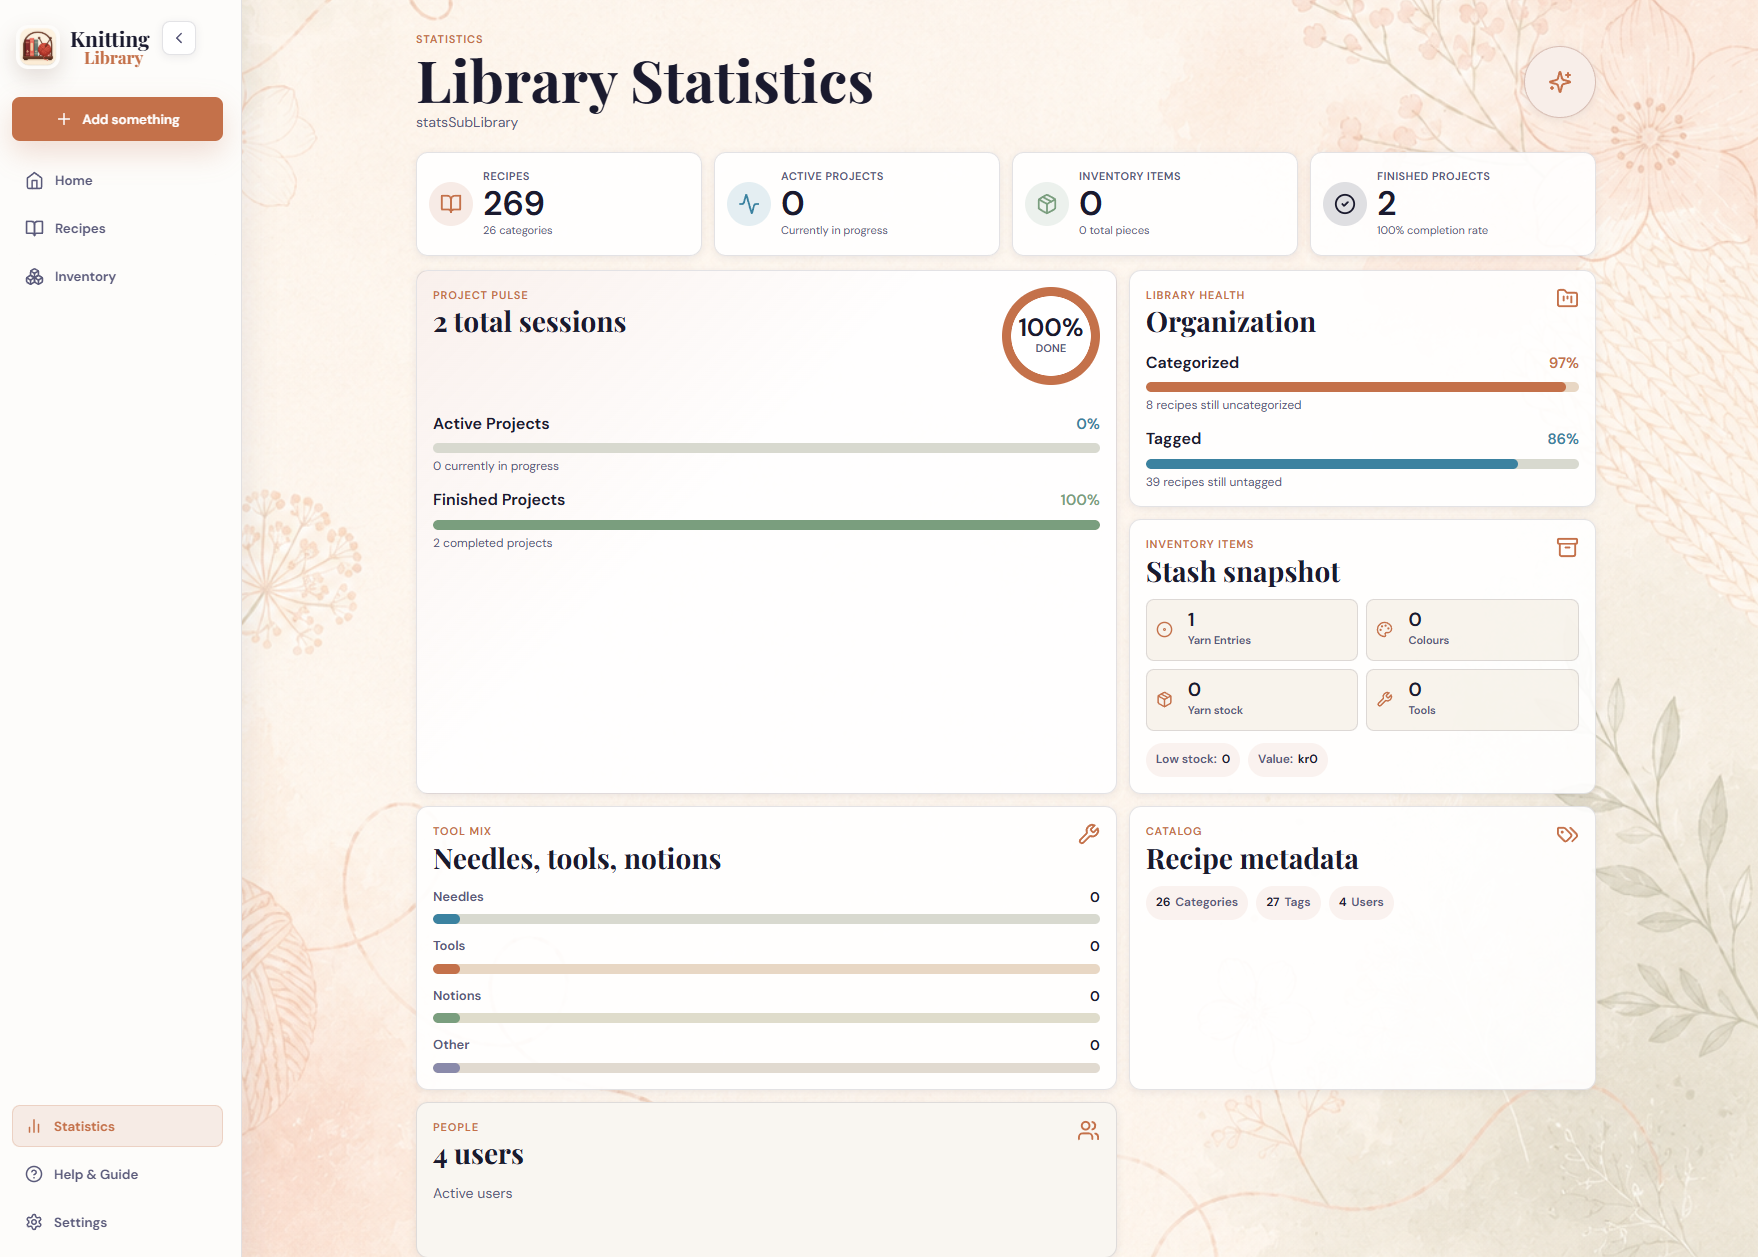1758x1257 pixels.
Task: Click the 26 Categories chip
Action: point(1196,902)
